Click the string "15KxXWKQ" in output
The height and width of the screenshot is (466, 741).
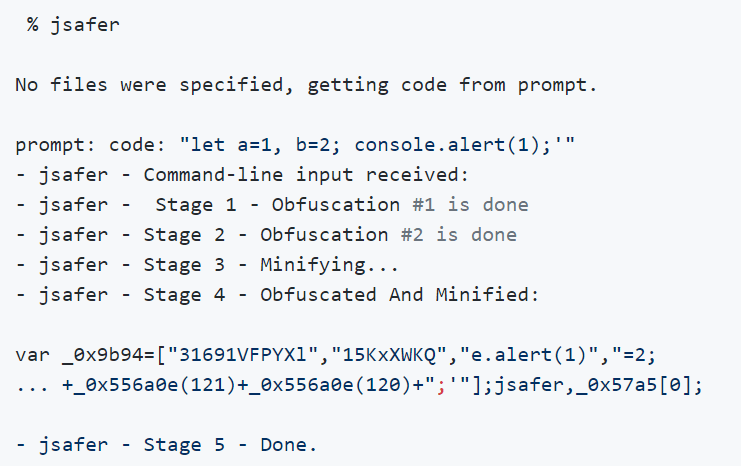click(389, 355)
